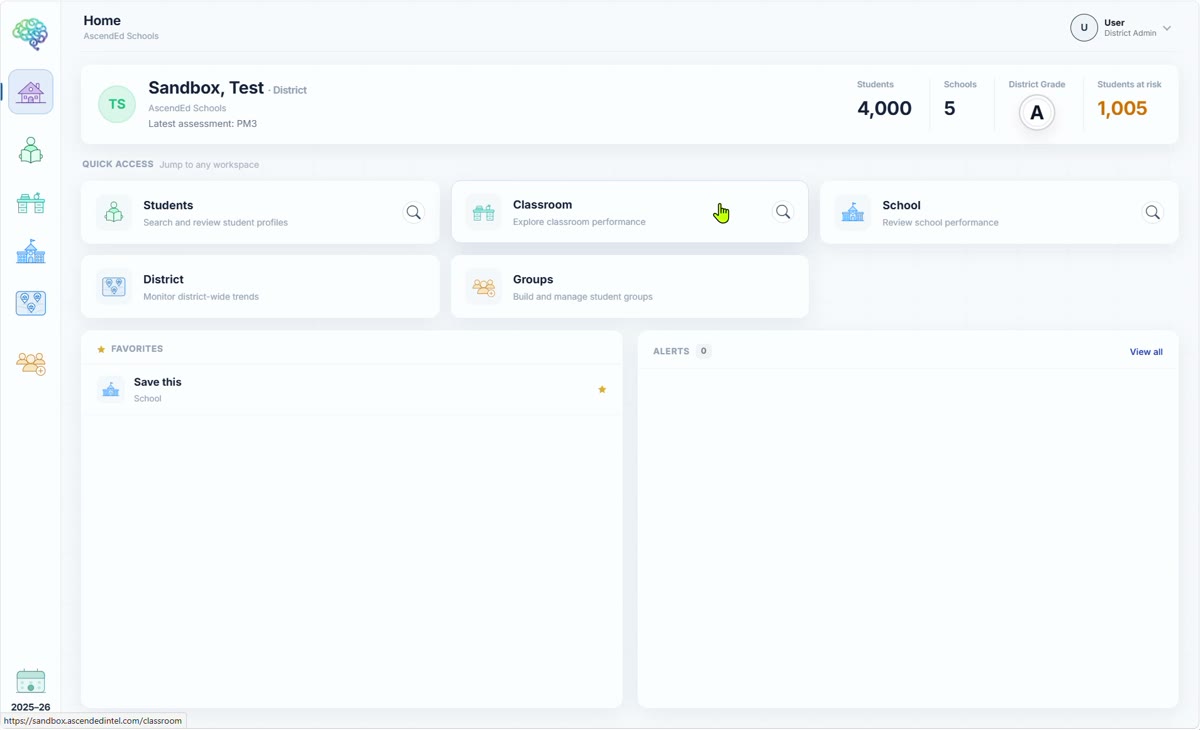Image resolution: width=1200 pixels, height=730 pixels.
Task: Unfavorite Save this via gold star
Action: point(602,389)
